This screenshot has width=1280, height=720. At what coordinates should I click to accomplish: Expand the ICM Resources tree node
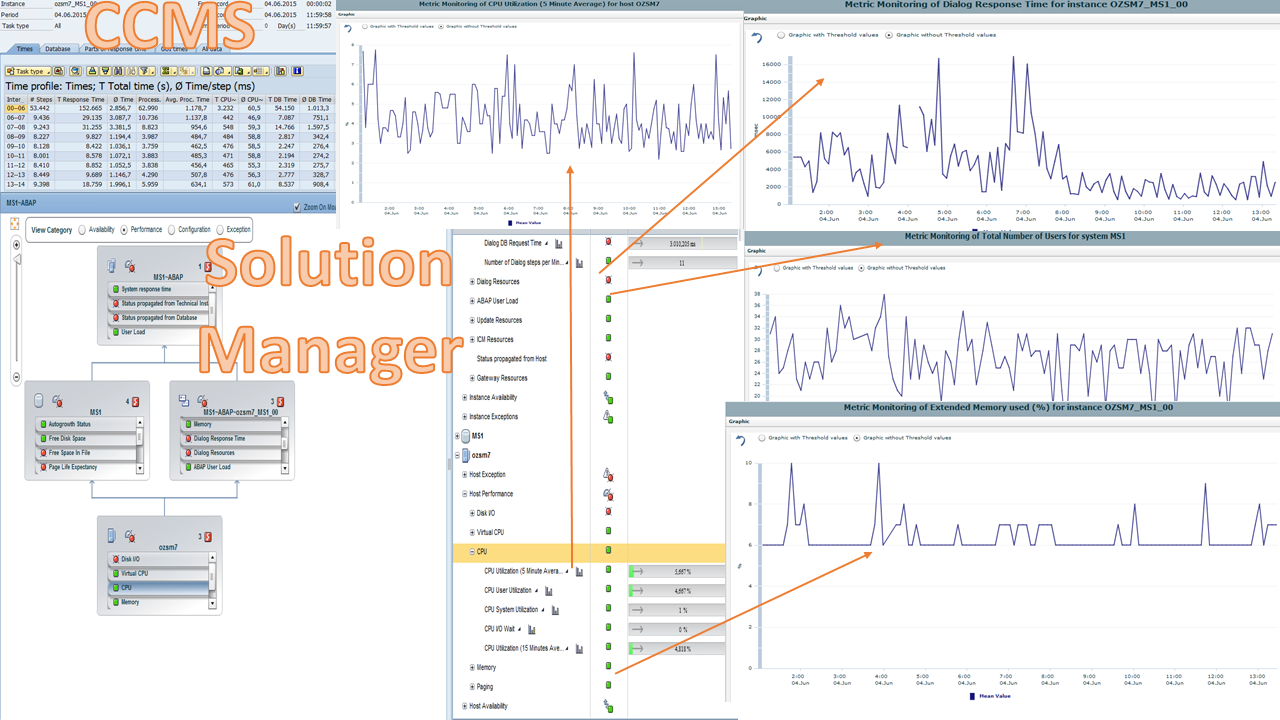point(473,340)
